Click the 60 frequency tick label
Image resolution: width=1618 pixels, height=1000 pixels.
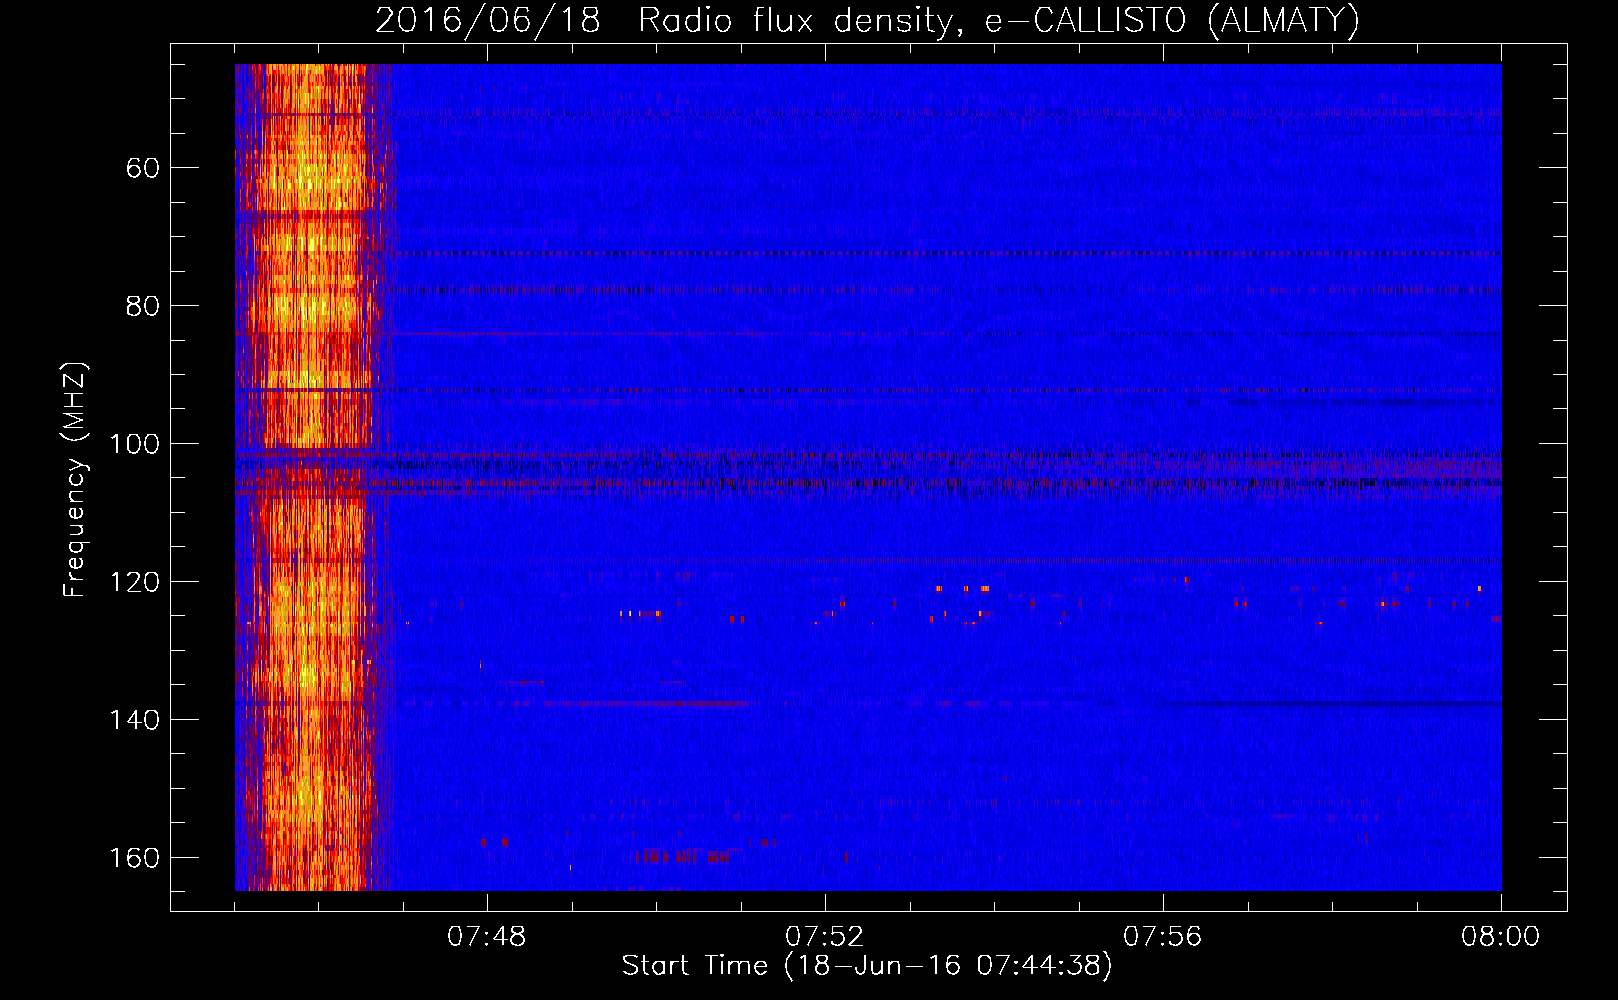(143, 168)
